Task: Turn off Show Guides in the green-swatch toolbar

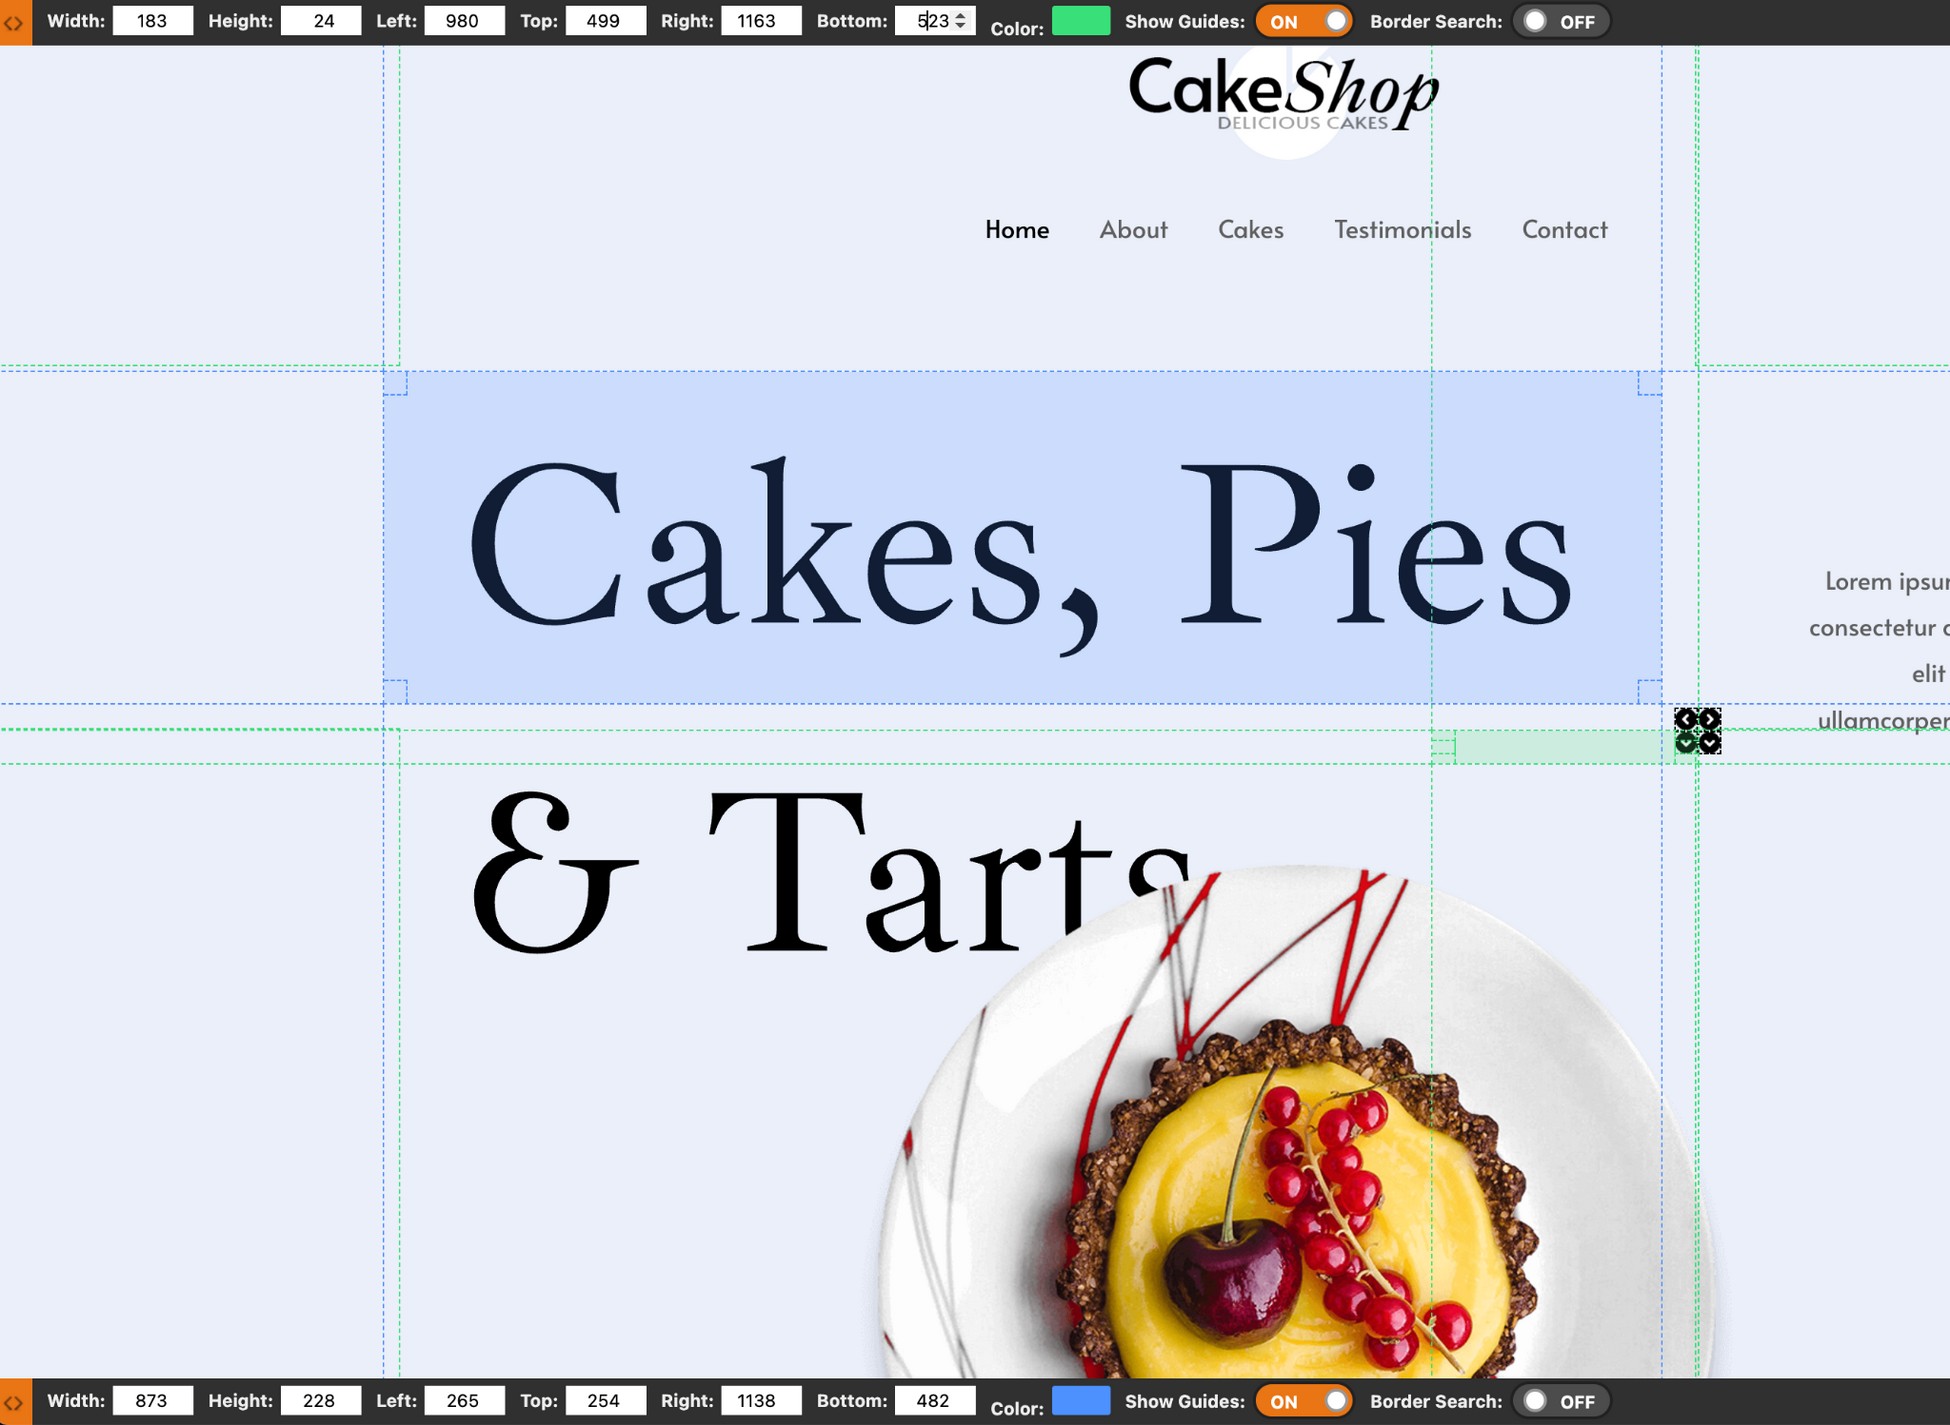Action: click(1304, 21)
